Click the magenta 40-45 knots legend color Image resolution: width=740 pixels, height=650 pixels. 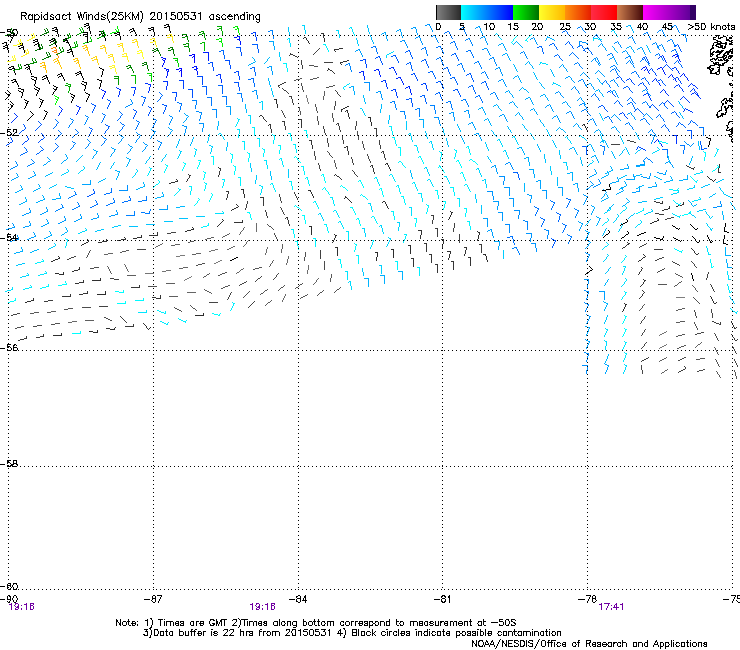point(656,12)
